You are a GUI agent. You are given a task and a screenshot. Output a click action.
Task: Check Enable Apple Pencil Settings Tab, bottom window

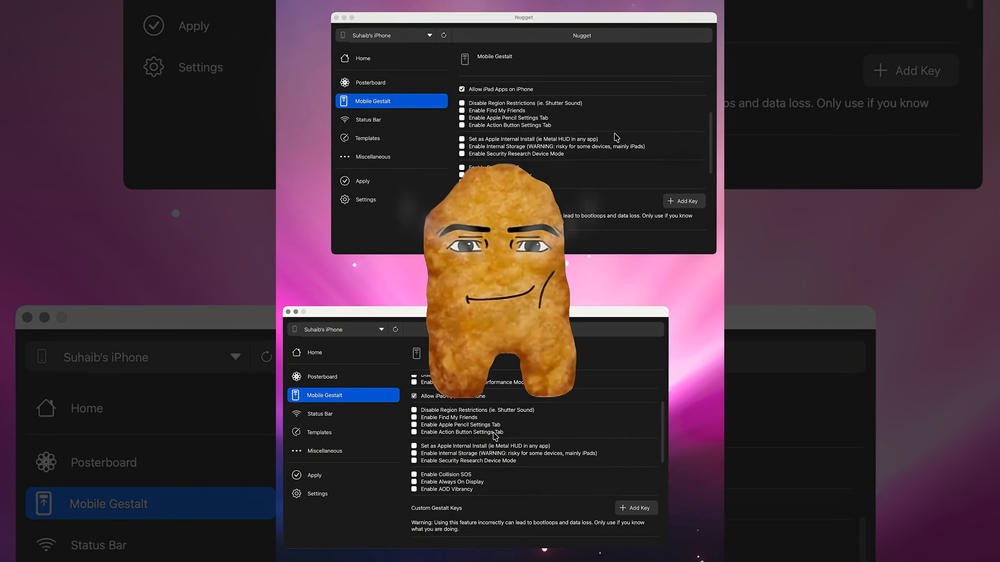[x=414, y=424]
